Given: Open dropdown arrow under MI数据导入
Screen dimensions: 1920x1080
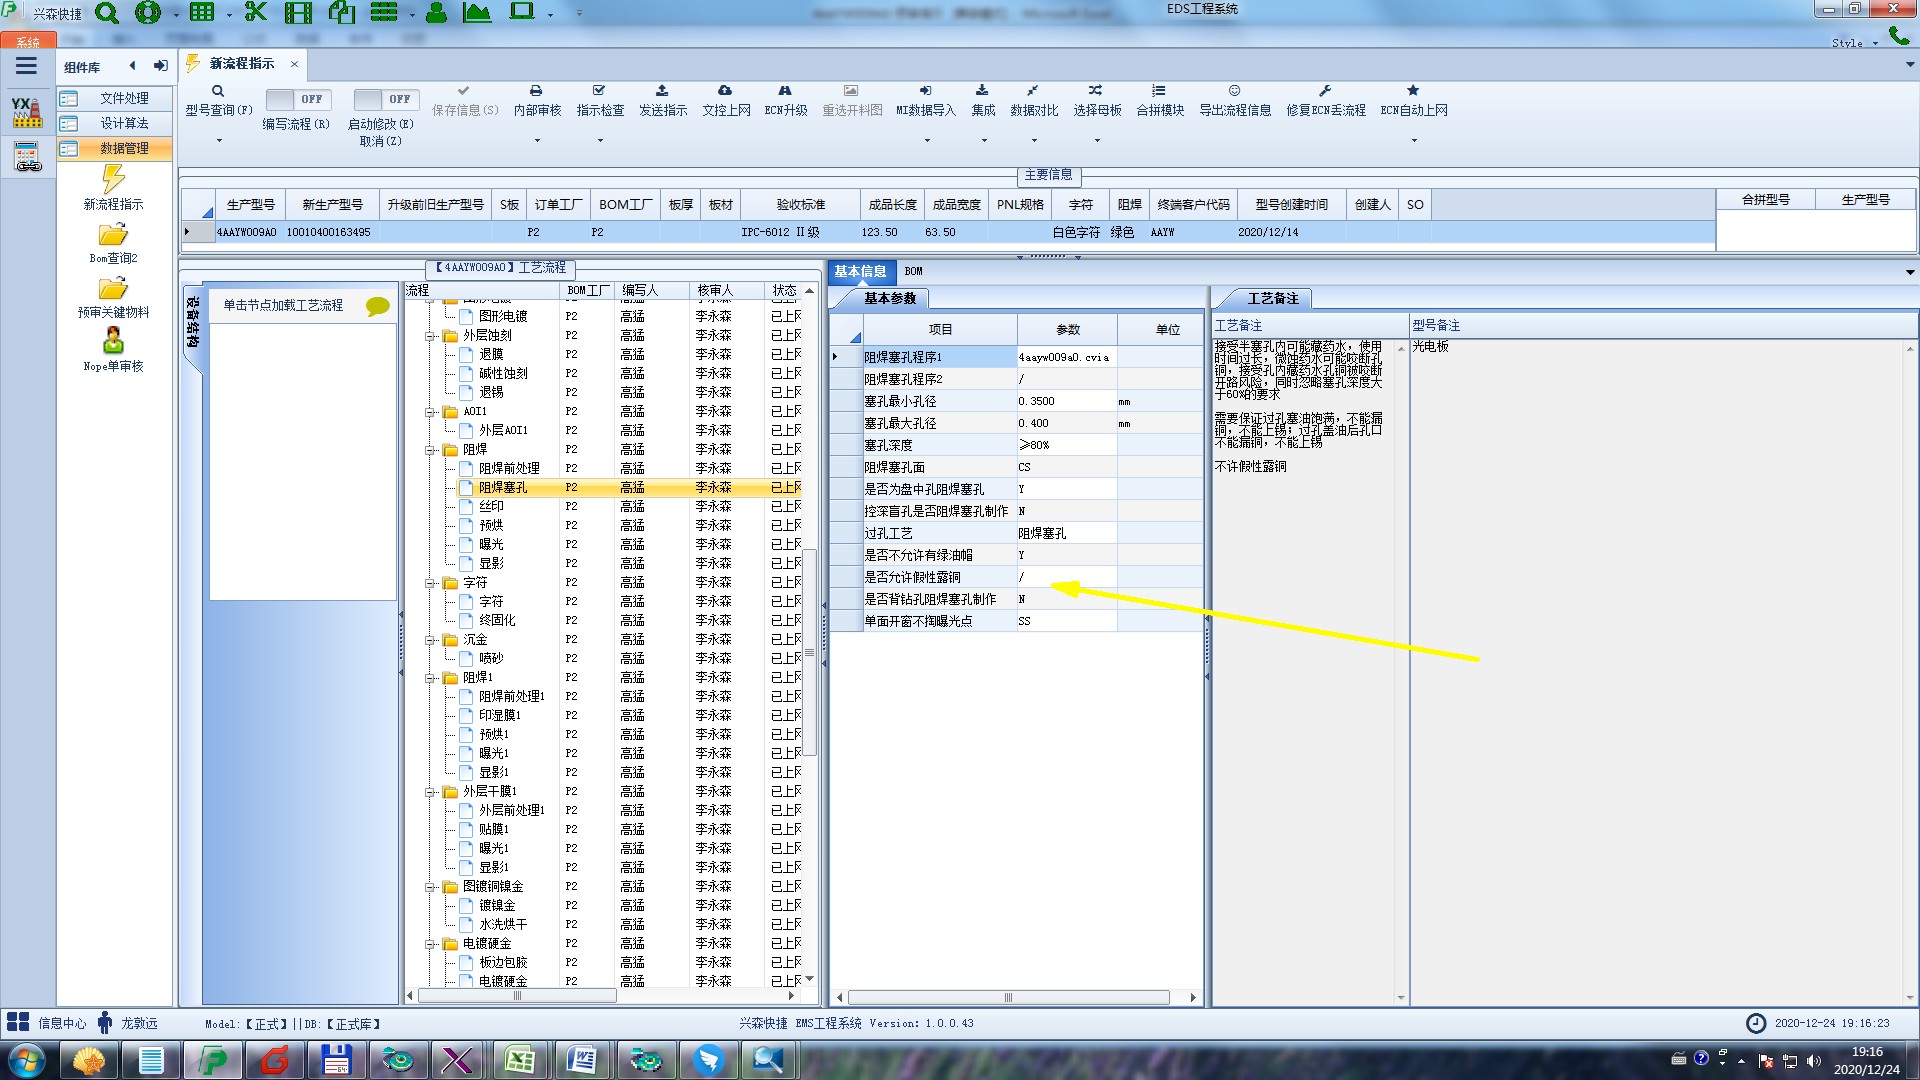Looking at the screenshot, I should coord(926,140).
